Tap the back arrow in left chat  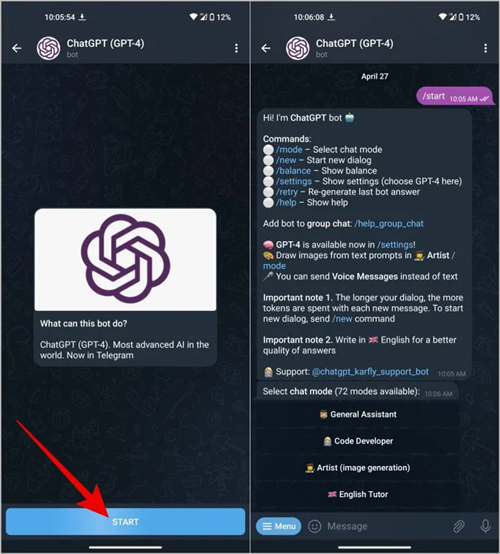[x=17, y=48]
